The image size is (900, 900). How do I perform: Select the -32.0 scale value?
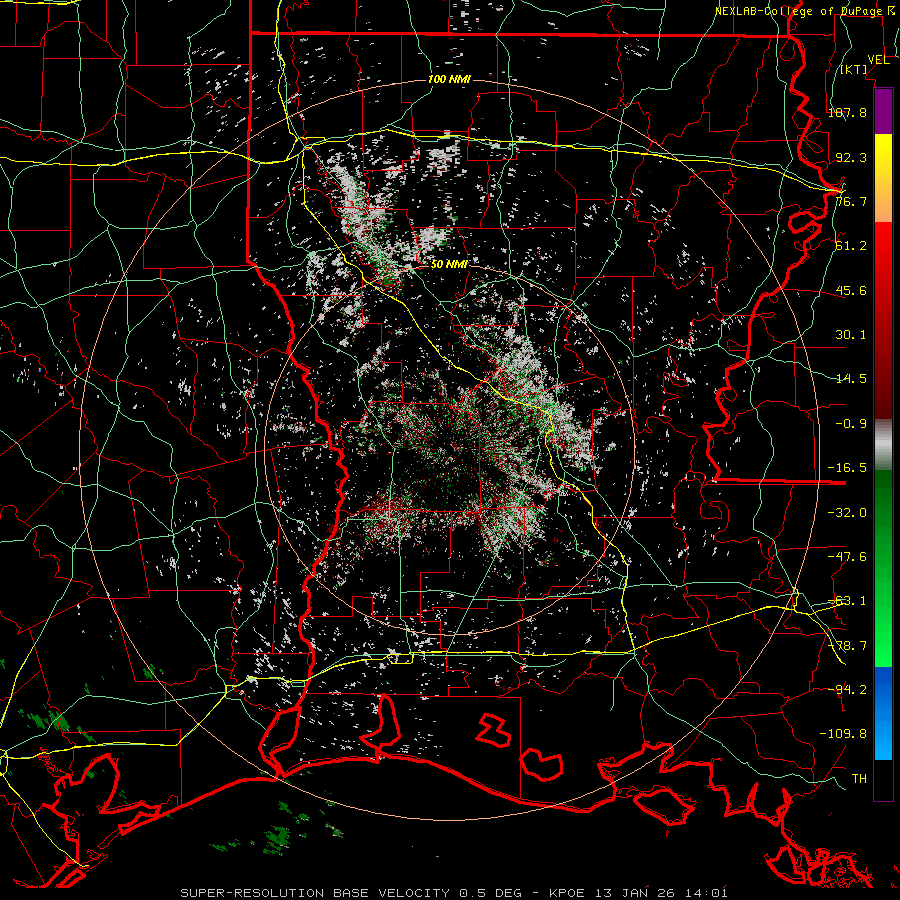847,512
